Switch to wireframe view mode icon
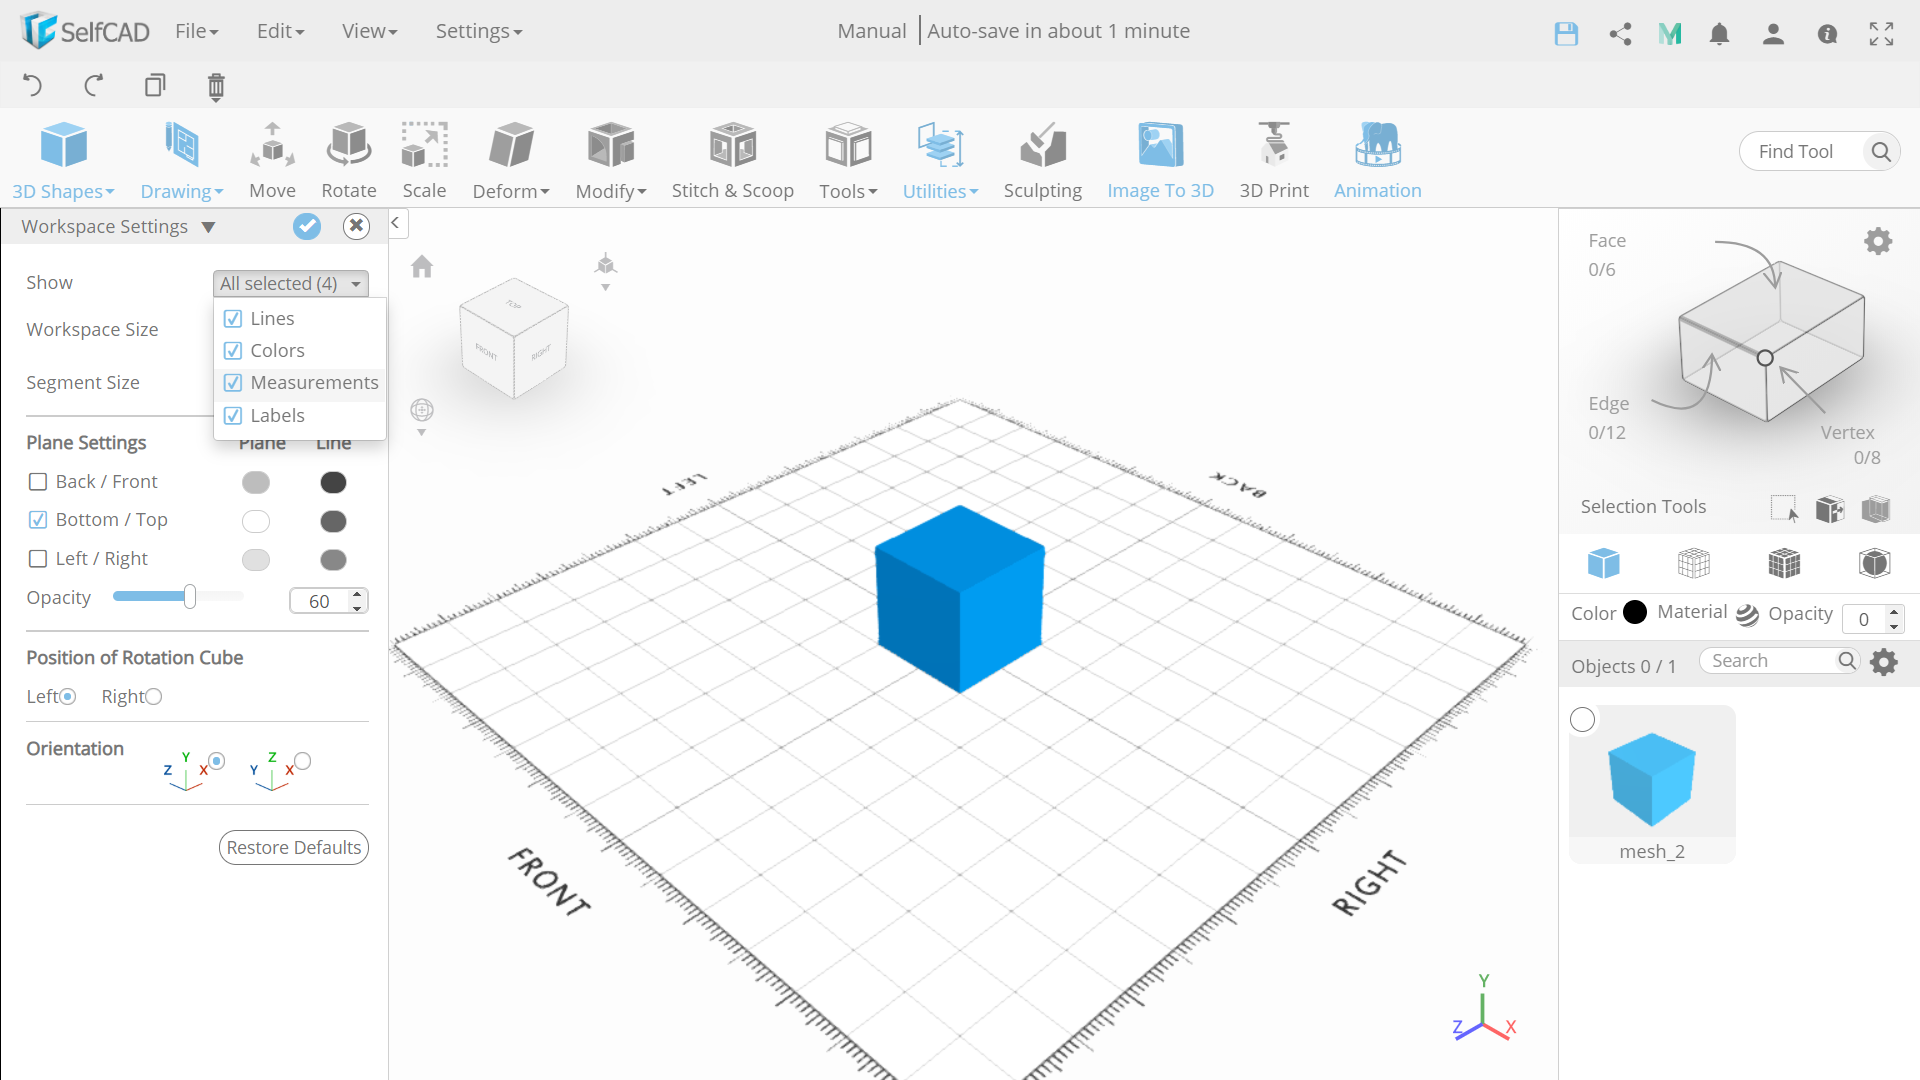This screenshot has height=1080, width=1920. coord(1693,563)
